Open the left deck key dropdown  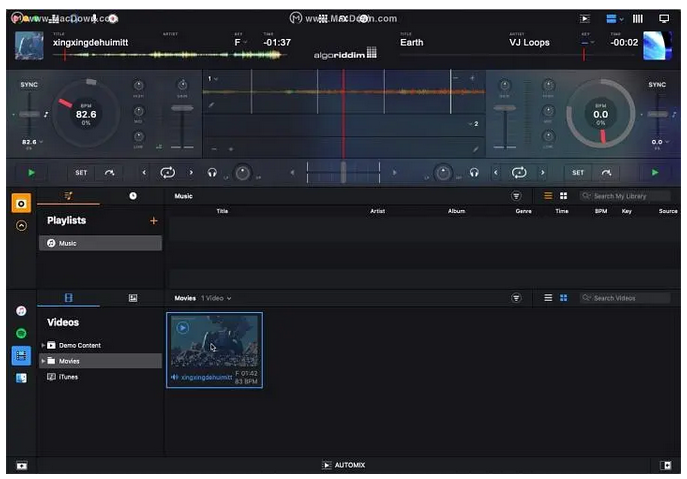click(x=240, y=43)
